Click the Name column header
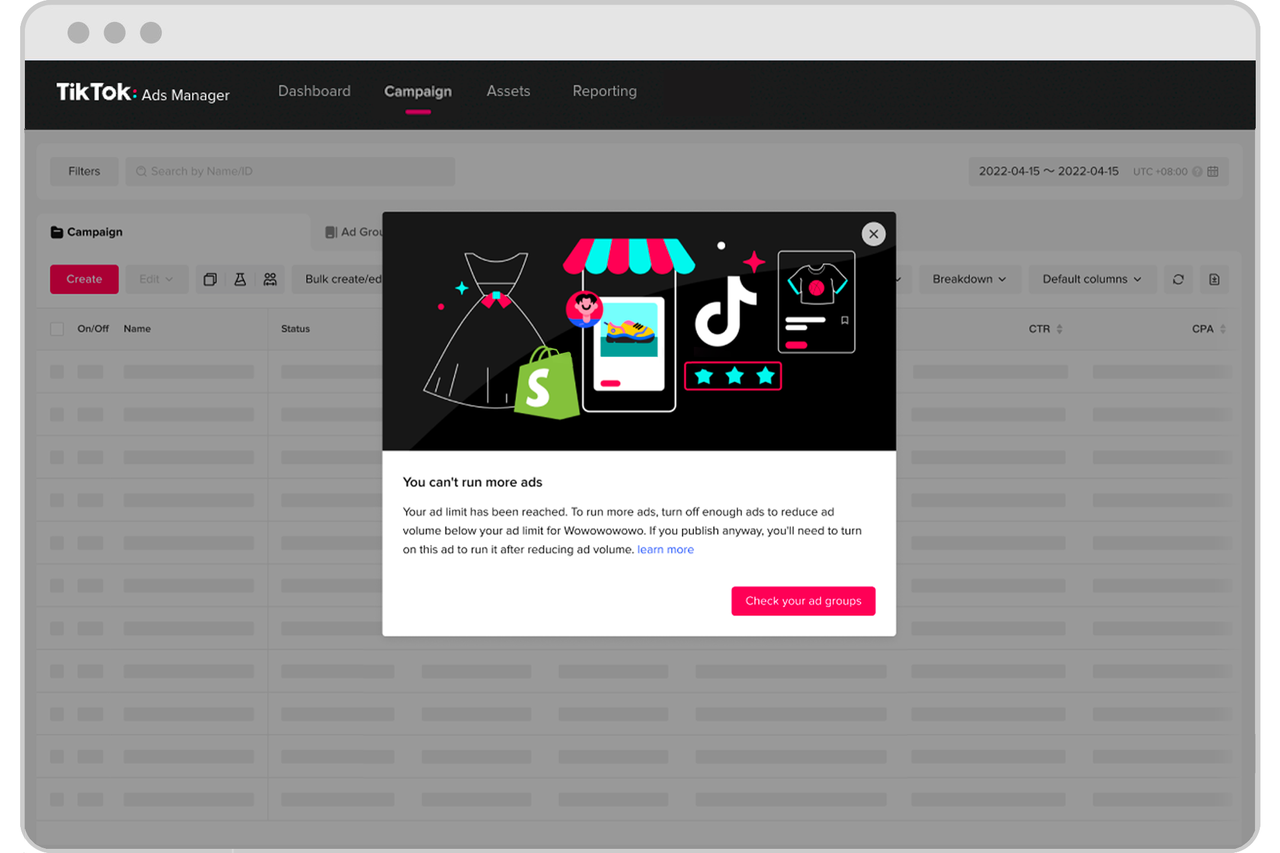Image resolution: width=1280 pixels, height=853 pixels. coord(137,329)
